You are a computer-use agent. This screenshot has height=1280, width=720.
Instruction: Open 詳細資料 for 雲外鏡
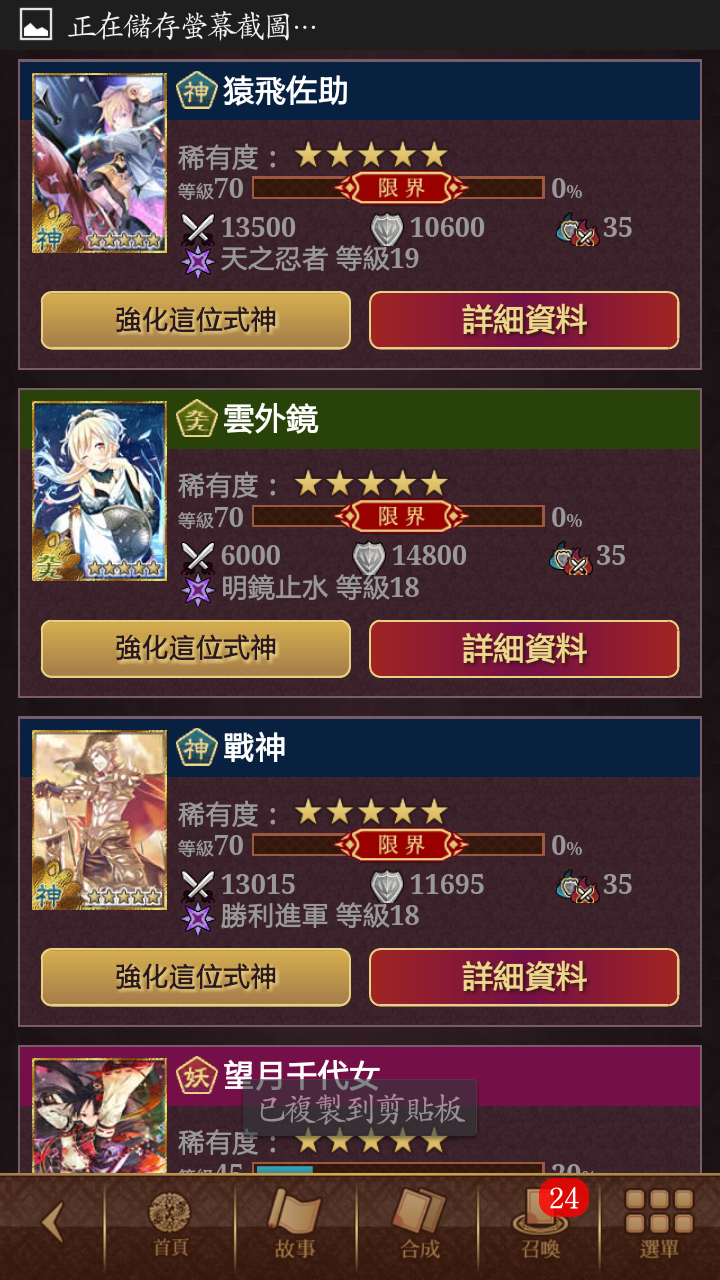pyautogui.click(x=524, y=649)
